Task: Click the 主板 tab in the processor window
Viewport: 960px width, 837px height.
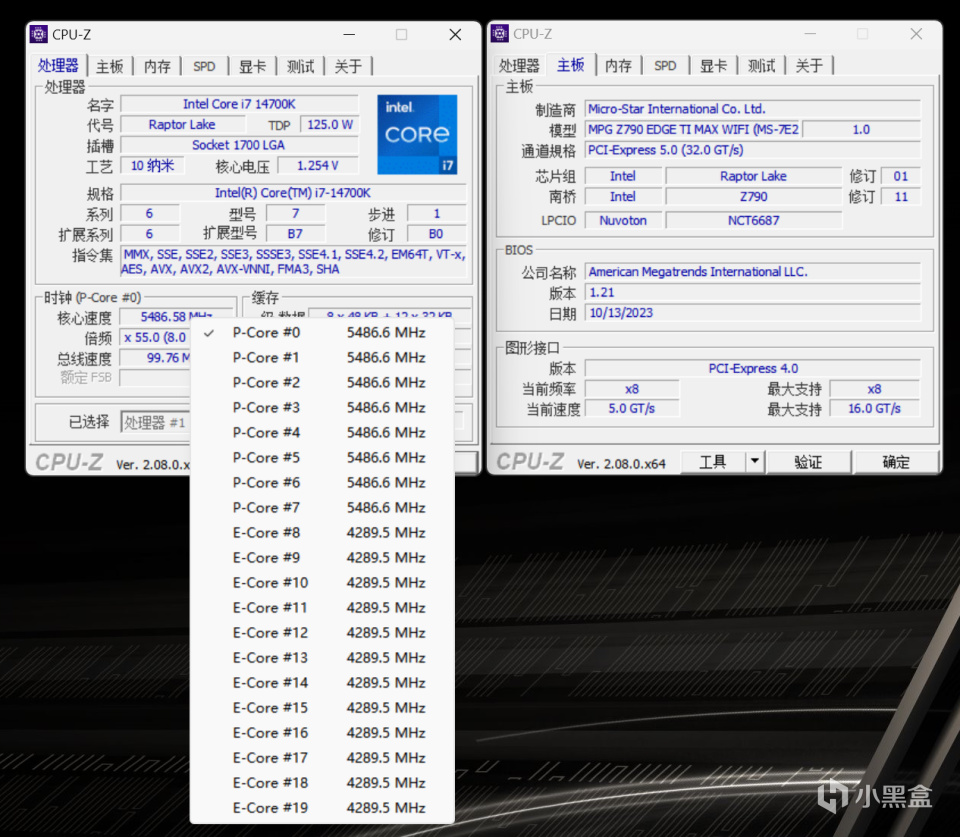Action: pyautogui.click(x=110, y=65)
